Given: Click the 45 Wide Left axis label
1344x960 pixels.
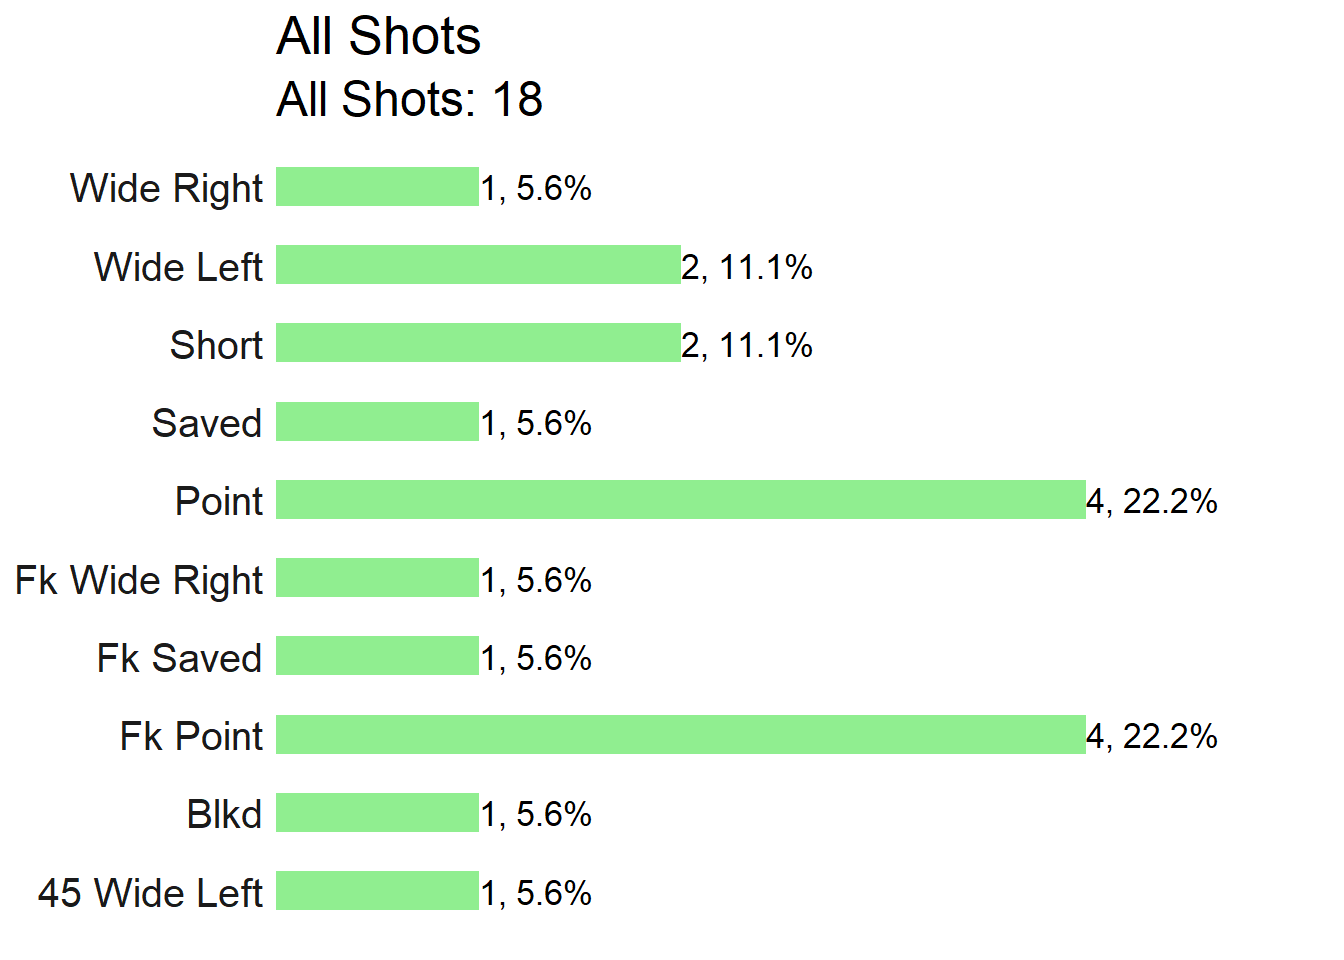Looking at the screenshot, I should (x=150, y=893).
